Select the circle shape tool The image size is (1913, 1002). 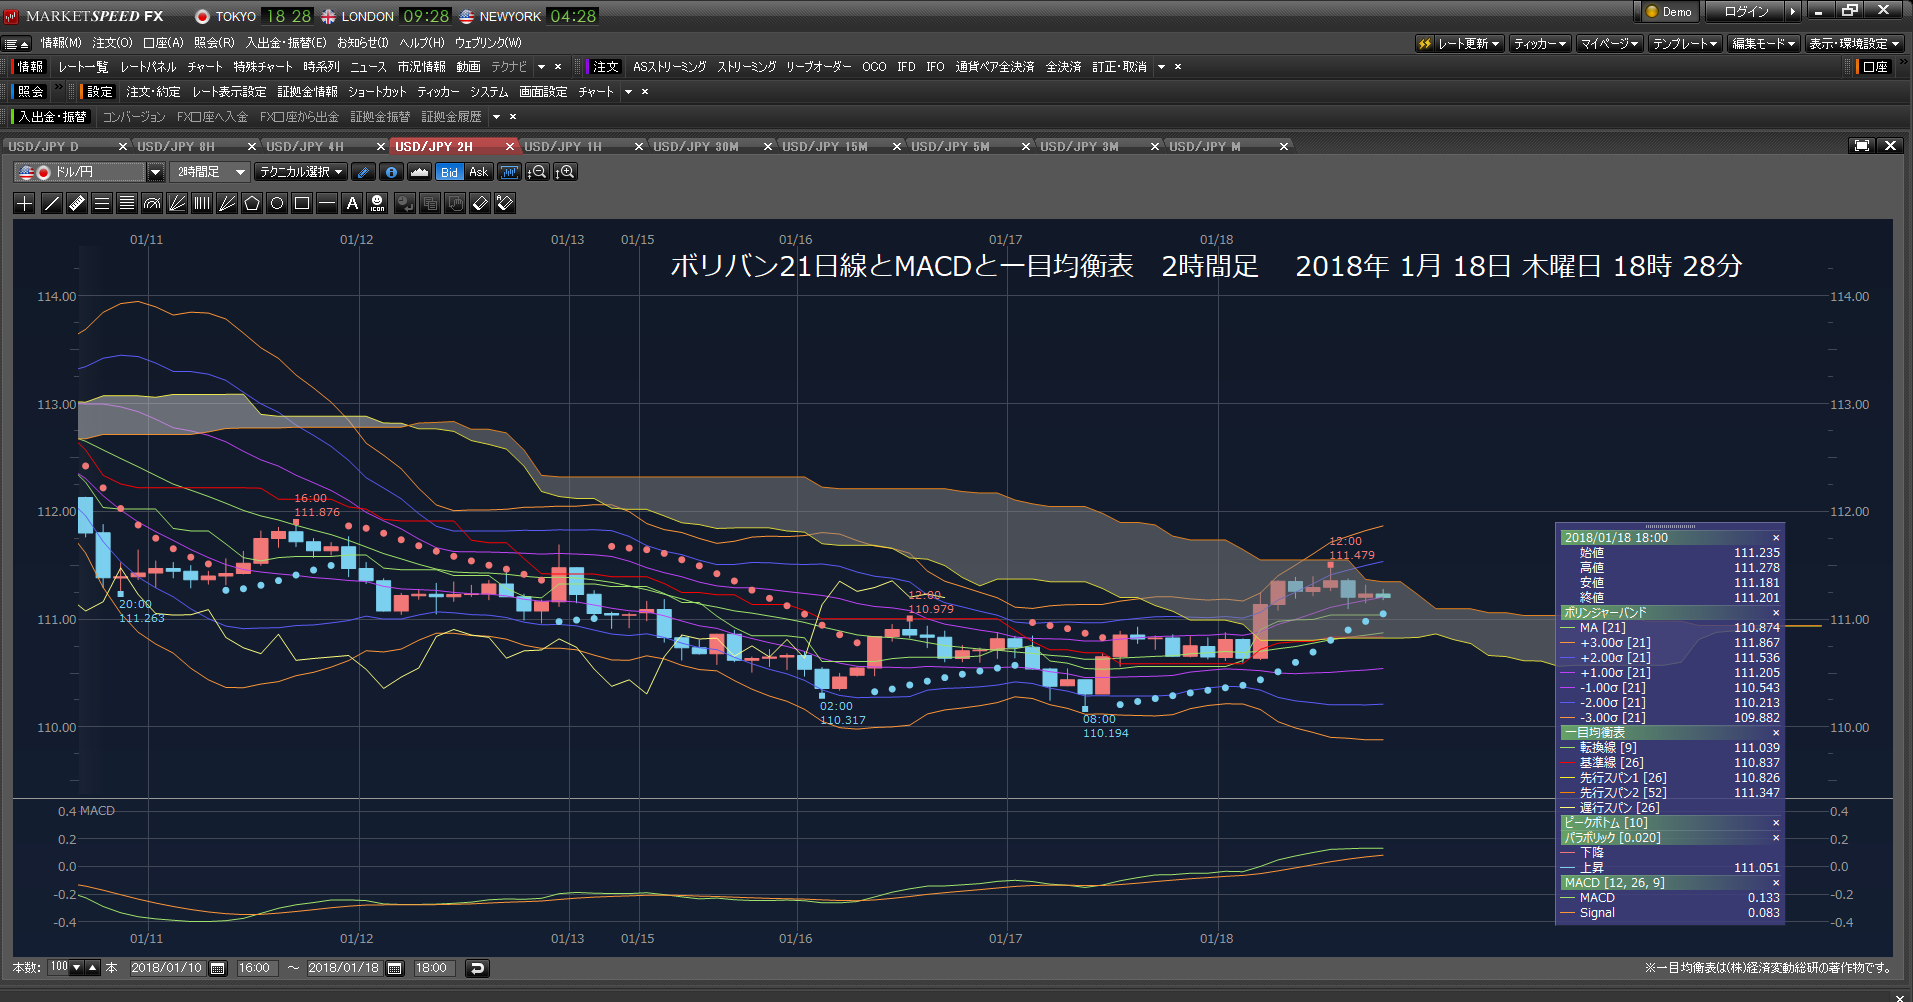277,203
